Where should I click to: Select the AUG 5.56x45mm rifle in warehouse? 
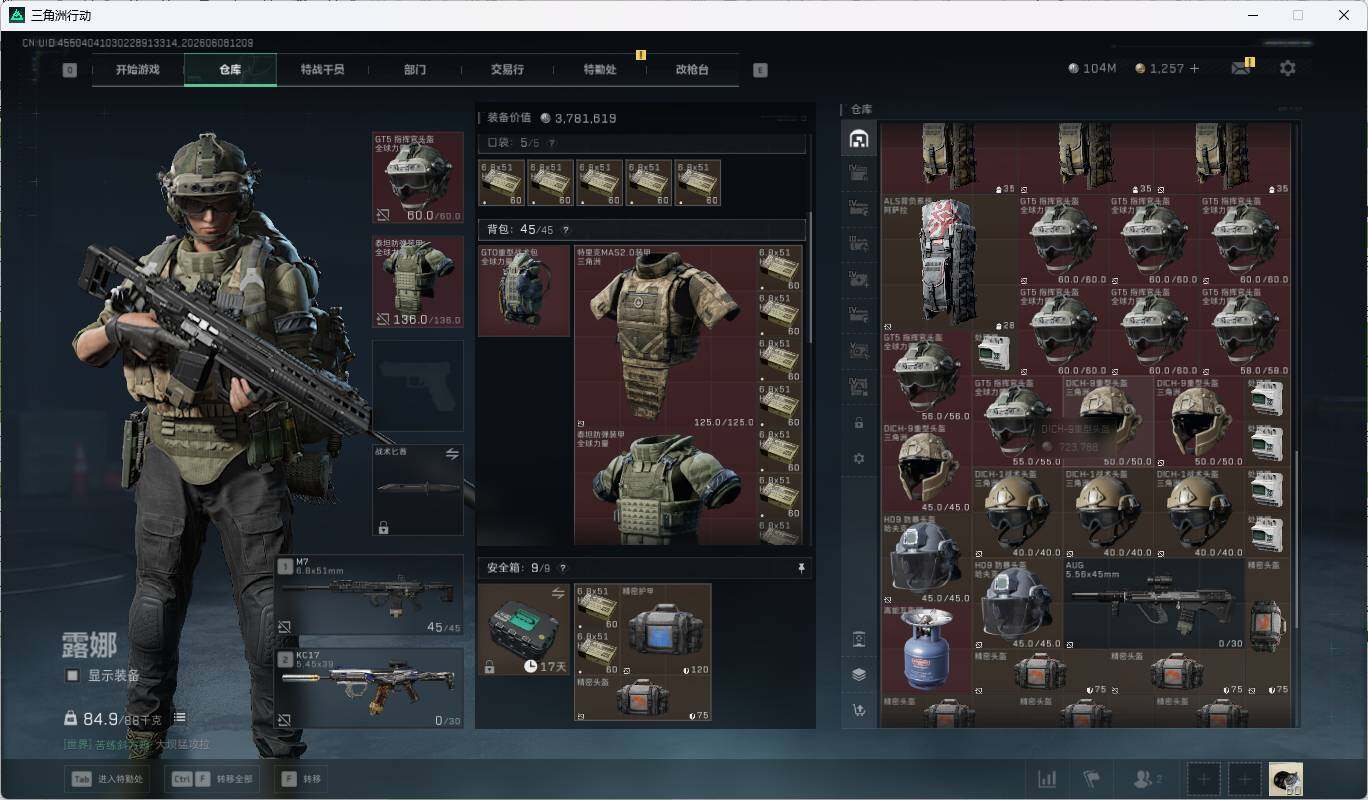[x=1153, y=604]
